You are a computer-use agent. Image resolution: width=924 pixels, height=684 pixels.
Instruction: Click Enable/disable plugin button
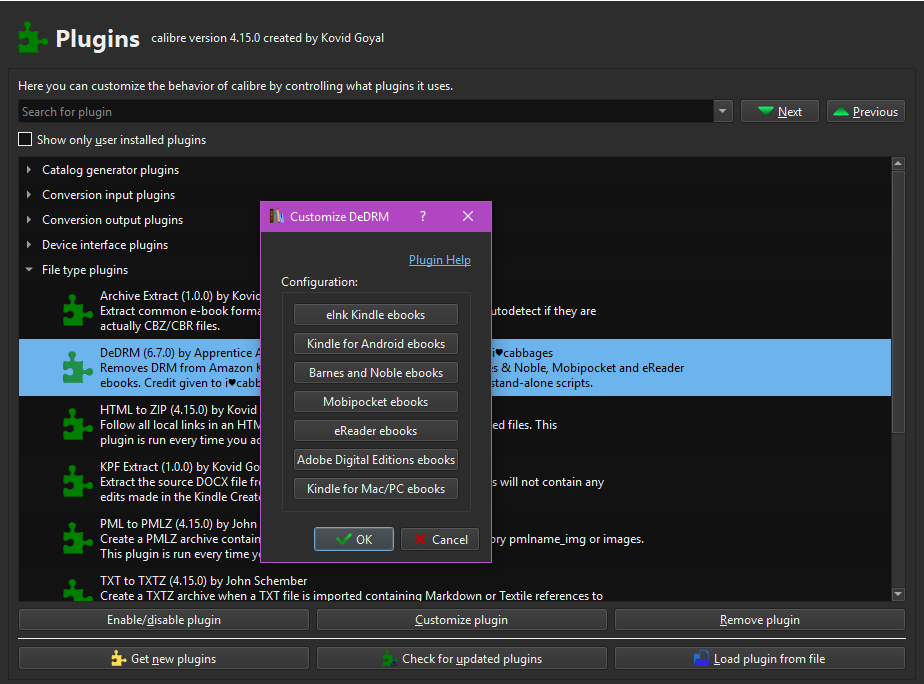[164, 620]
